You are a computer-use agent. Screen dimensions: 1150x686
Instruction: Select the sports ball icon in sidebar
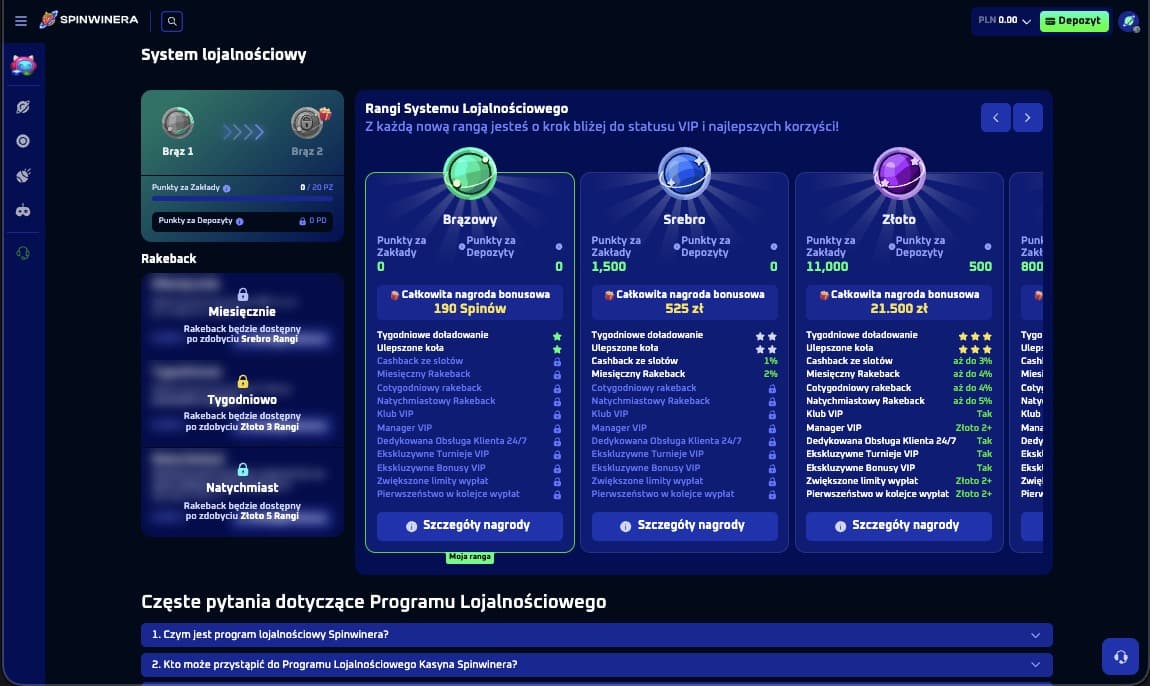coord(22,176)
